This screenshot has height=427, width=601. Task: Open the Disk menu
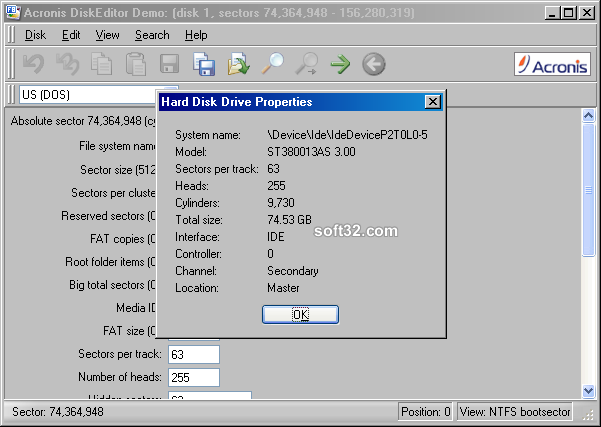(35, 35)
